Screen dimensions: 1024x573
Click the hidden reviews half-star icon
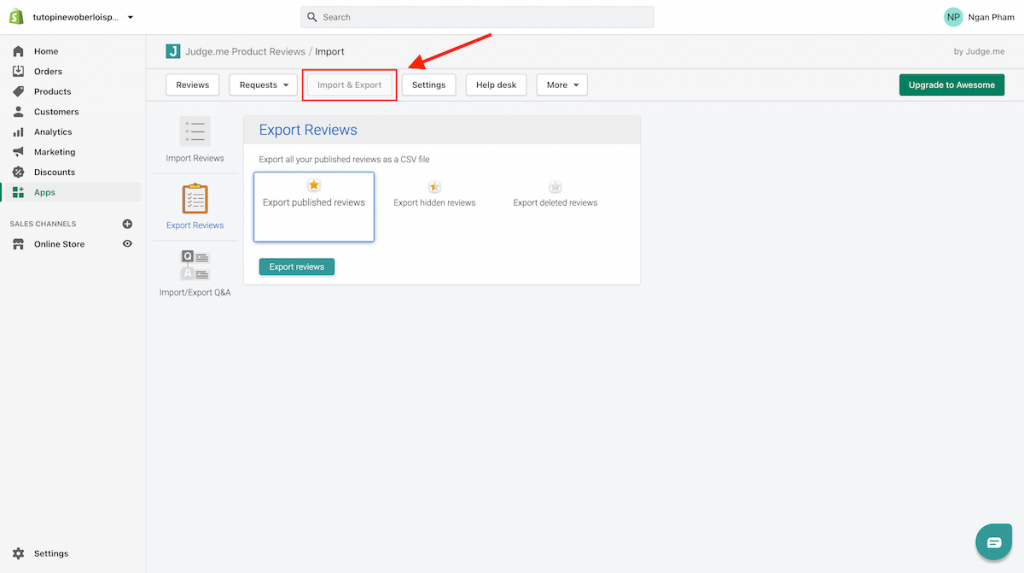(434, 187)
